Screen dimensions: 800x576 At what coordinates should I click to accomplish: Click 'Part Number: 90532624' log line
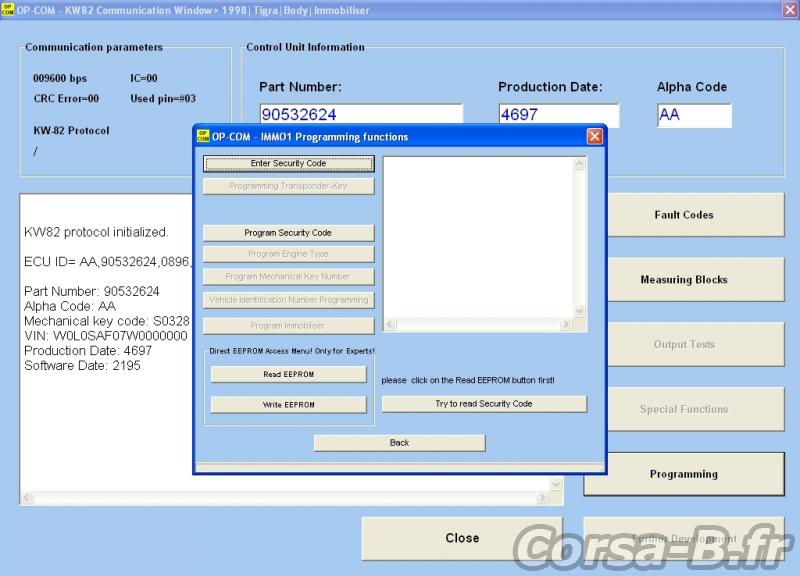tap(91, 291)
